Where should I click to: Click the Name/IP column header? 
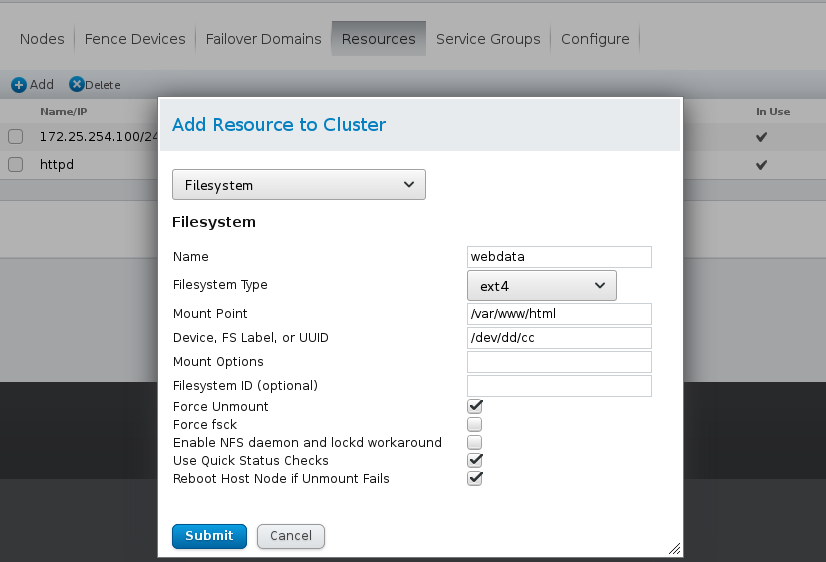[x=64, y=112]
